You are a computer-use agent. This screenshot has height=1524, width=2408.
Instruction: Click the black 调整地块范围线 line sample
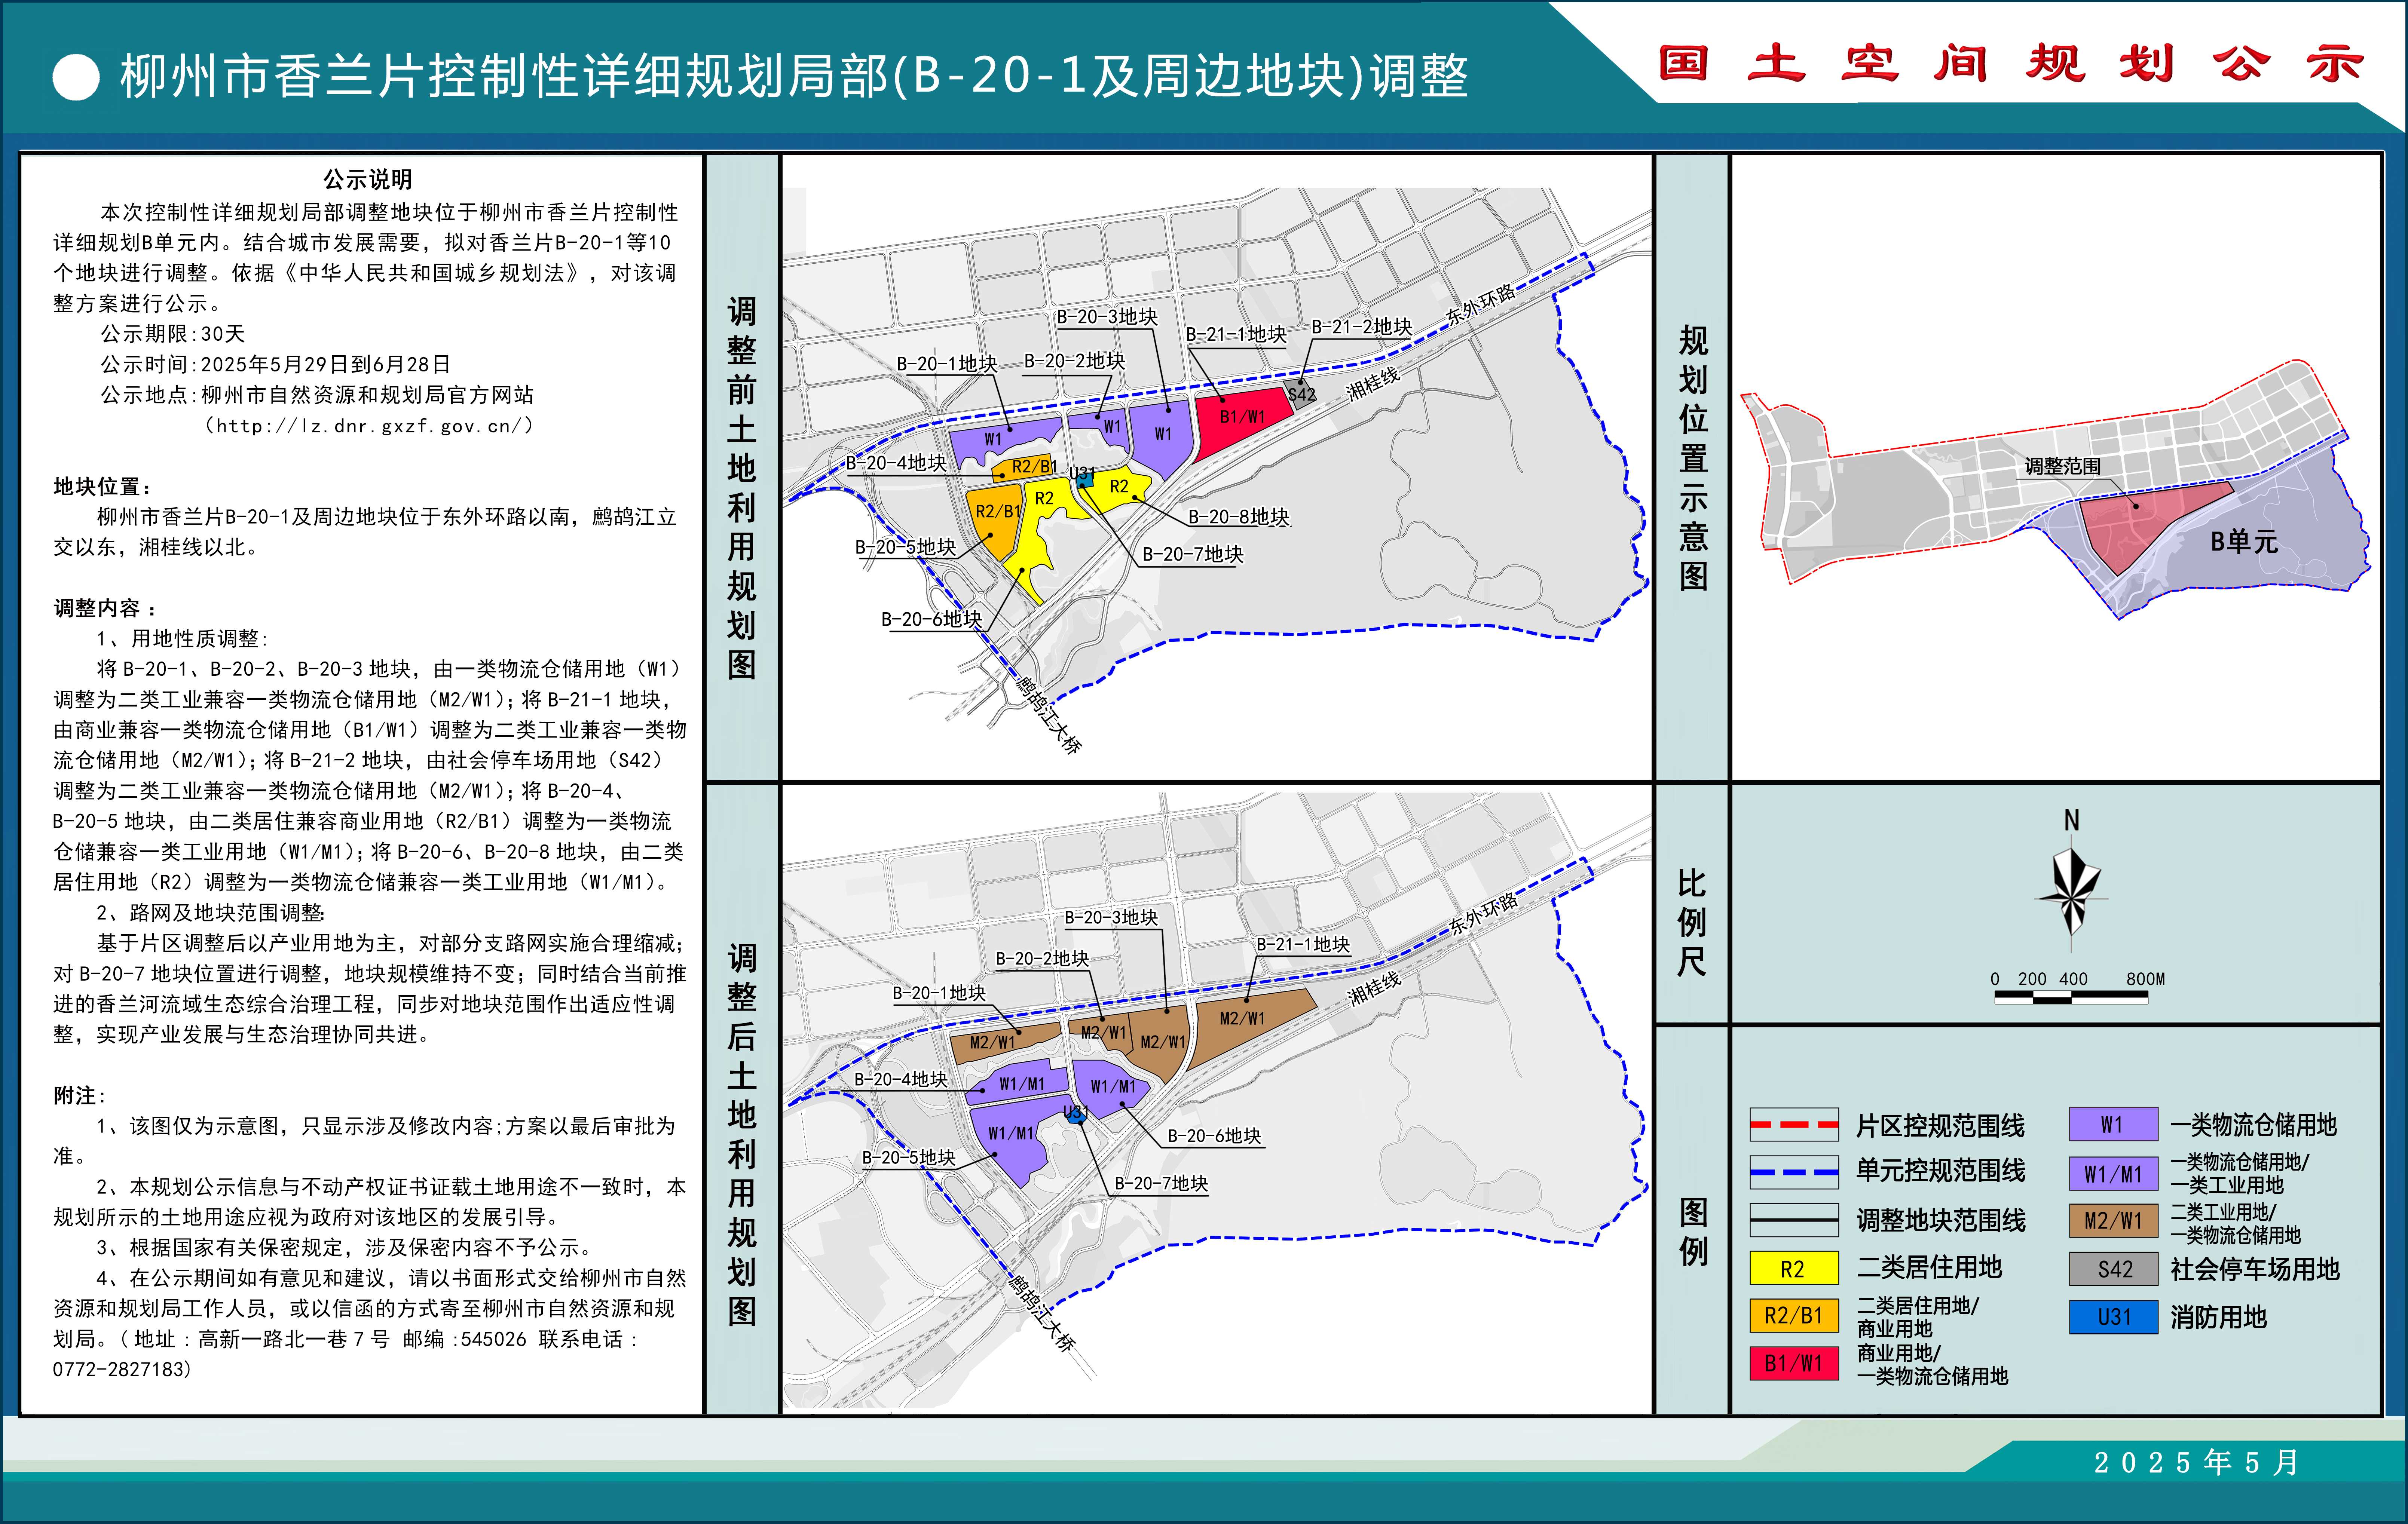click(x=1794, y=1220)
